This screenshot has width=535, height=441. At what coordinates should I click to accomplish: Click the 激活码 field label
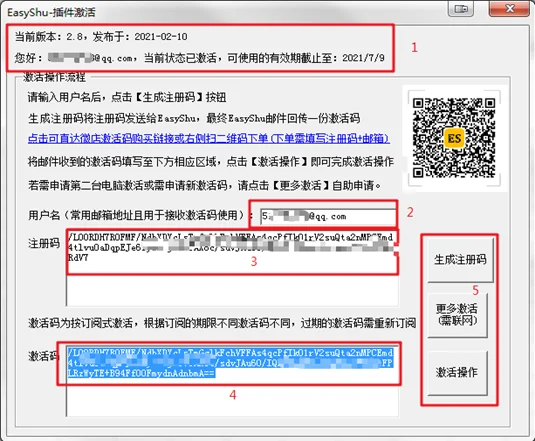coord(44,356)
